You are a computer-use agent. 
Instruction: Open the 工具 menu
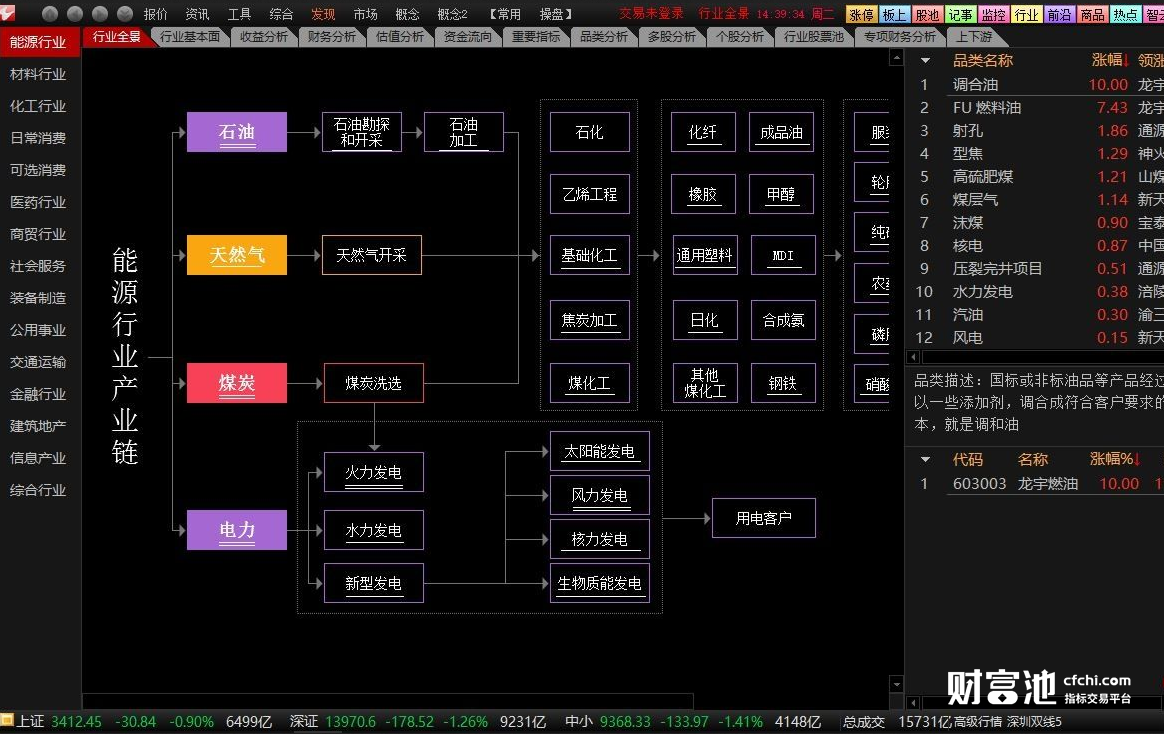[239, 14]
